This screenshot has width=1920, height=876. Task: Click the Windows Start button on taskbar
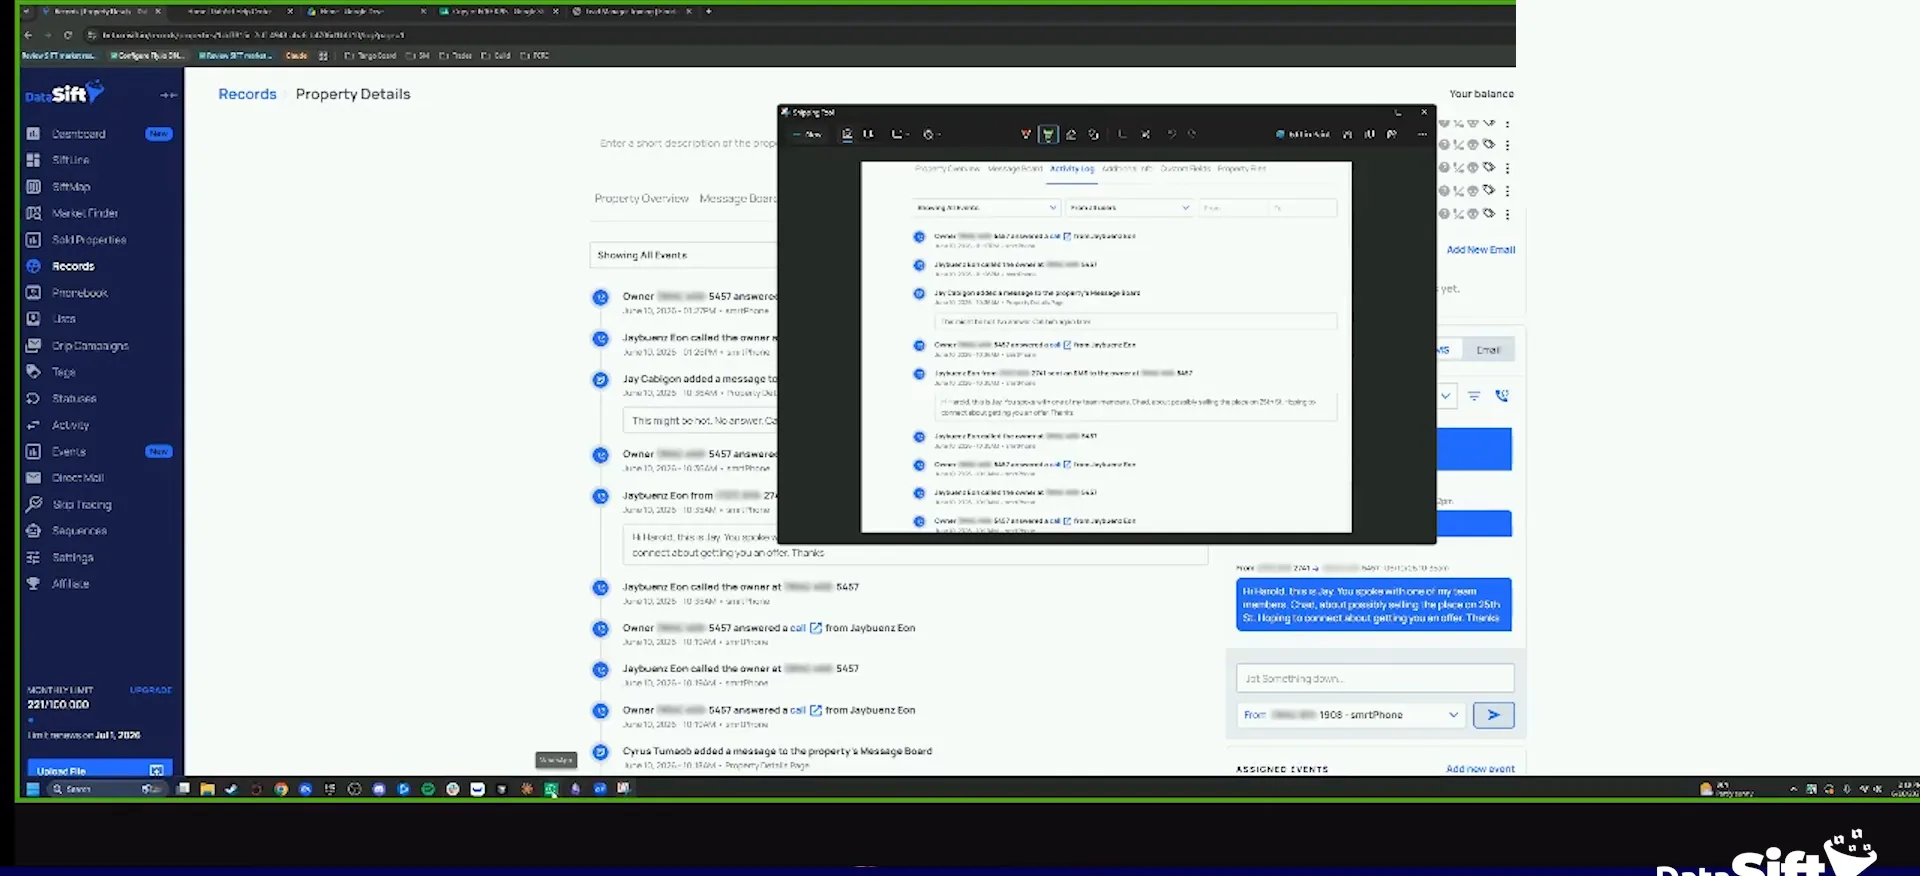[33, 789]
